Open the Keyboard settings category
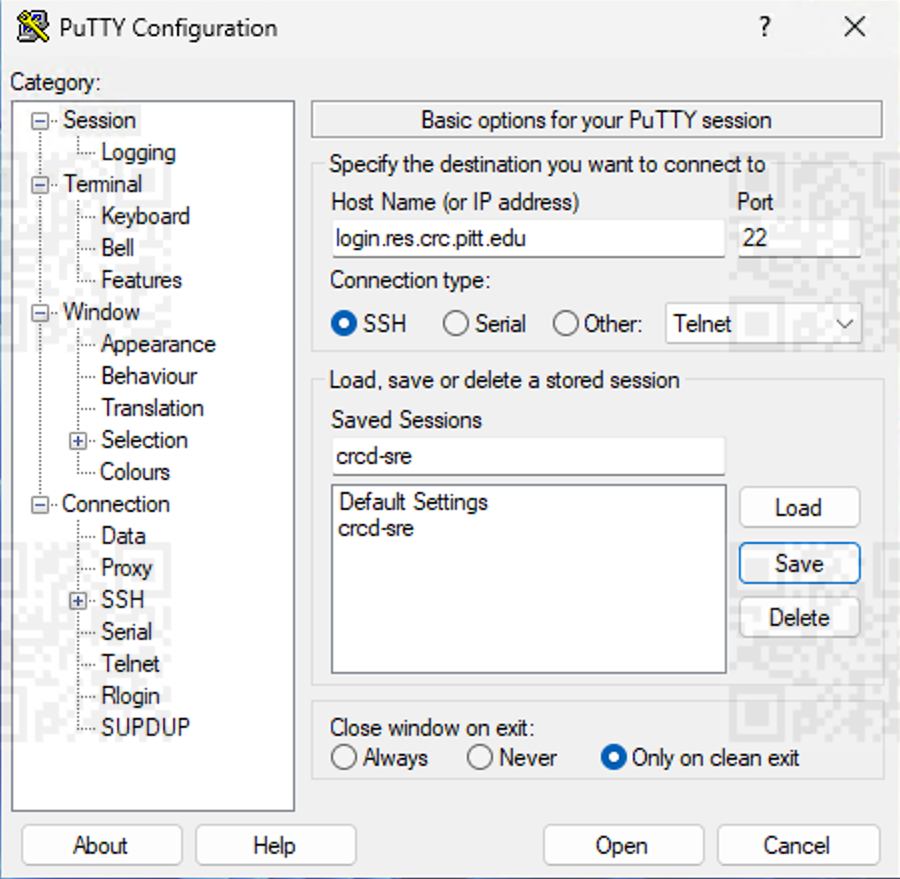Screen dimensions: 900x879 click(145, 216)
